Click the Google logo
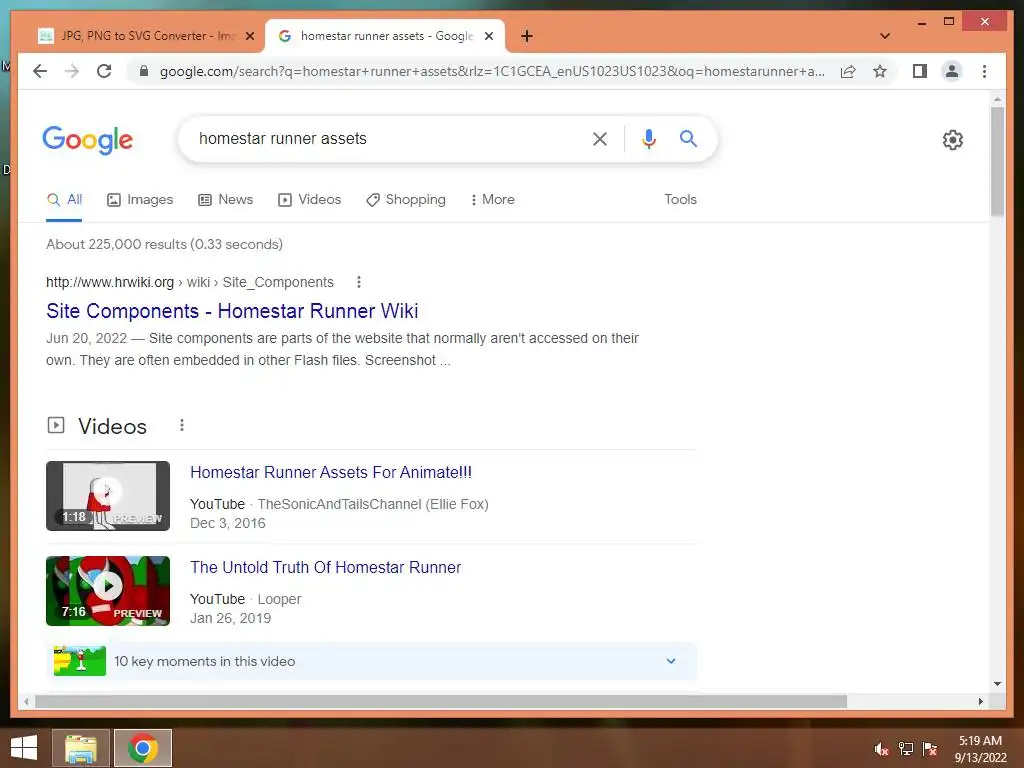This screenshot has height=768, width=1024. (x=88, y=140)
